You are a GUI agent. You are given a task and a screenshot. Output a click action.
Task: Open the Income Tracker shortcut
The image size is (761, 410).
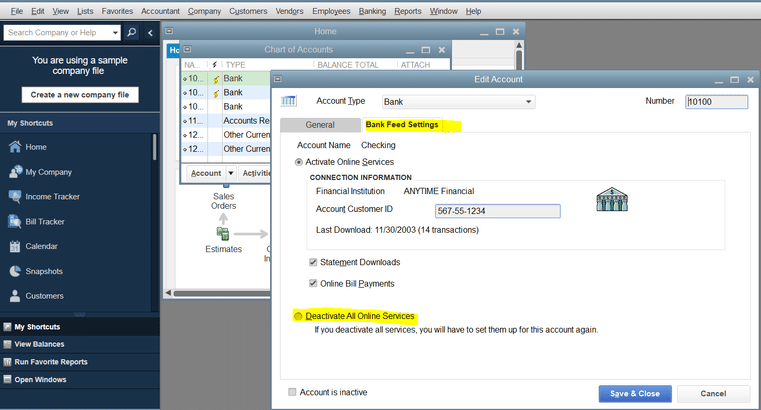[x=52, y=197]
